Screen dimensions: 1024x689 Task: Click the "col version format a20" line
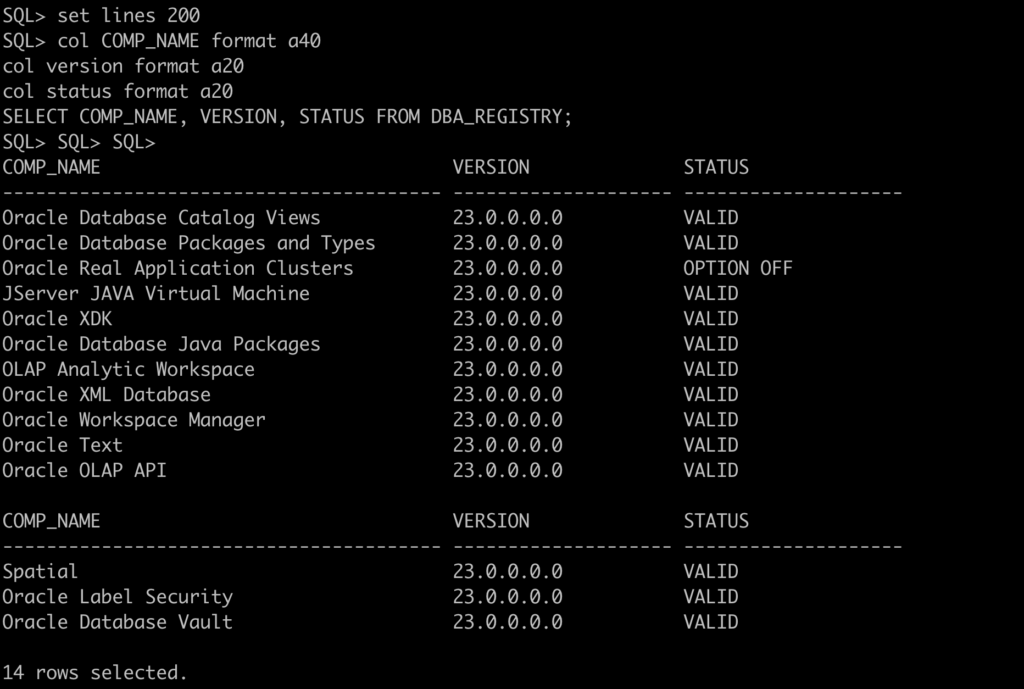point(123,66)
